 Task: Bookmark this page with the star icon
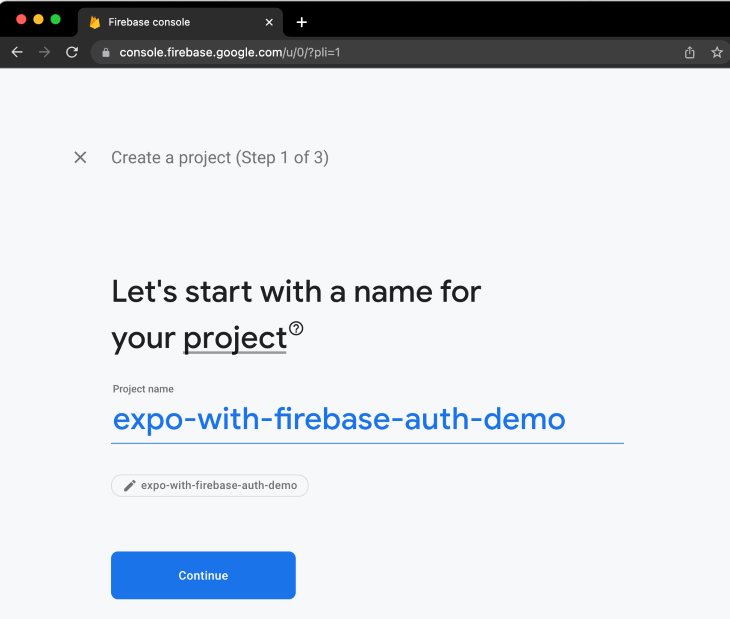click(717, 53)
